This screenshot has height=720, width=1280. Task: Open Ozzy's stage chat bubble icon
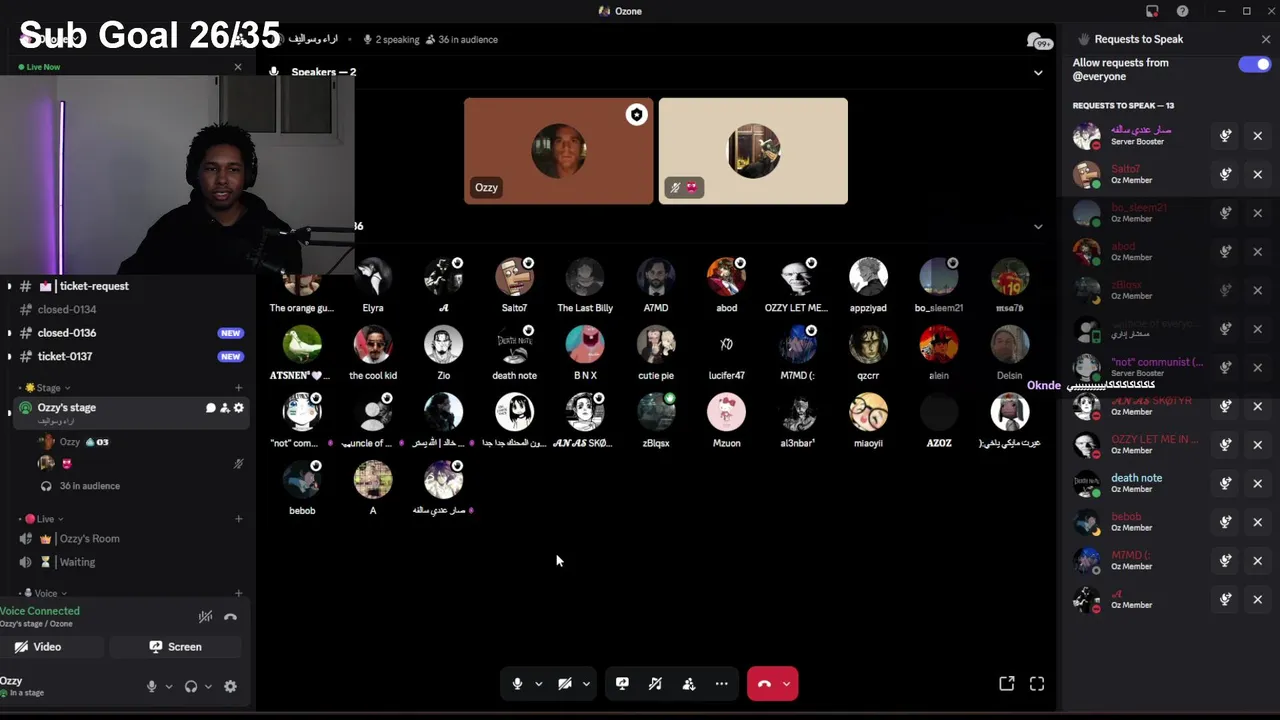(211, 408)
